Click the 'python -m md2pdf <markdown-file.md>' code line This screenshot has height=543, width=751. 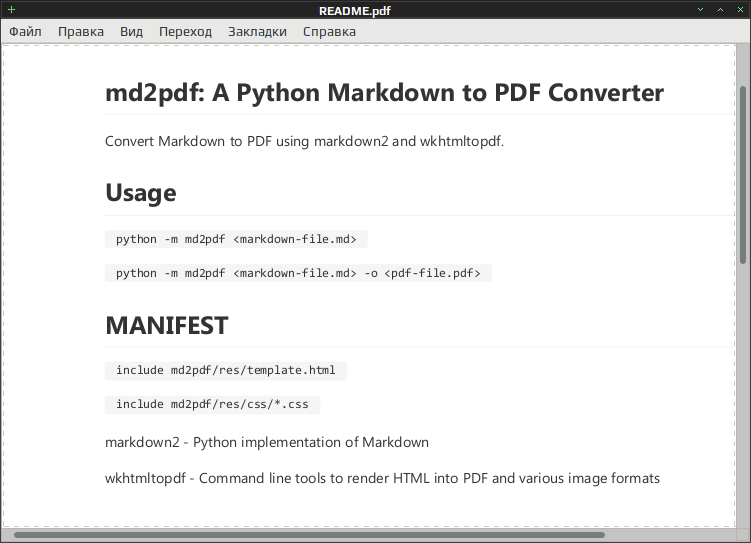click(236, 239)
